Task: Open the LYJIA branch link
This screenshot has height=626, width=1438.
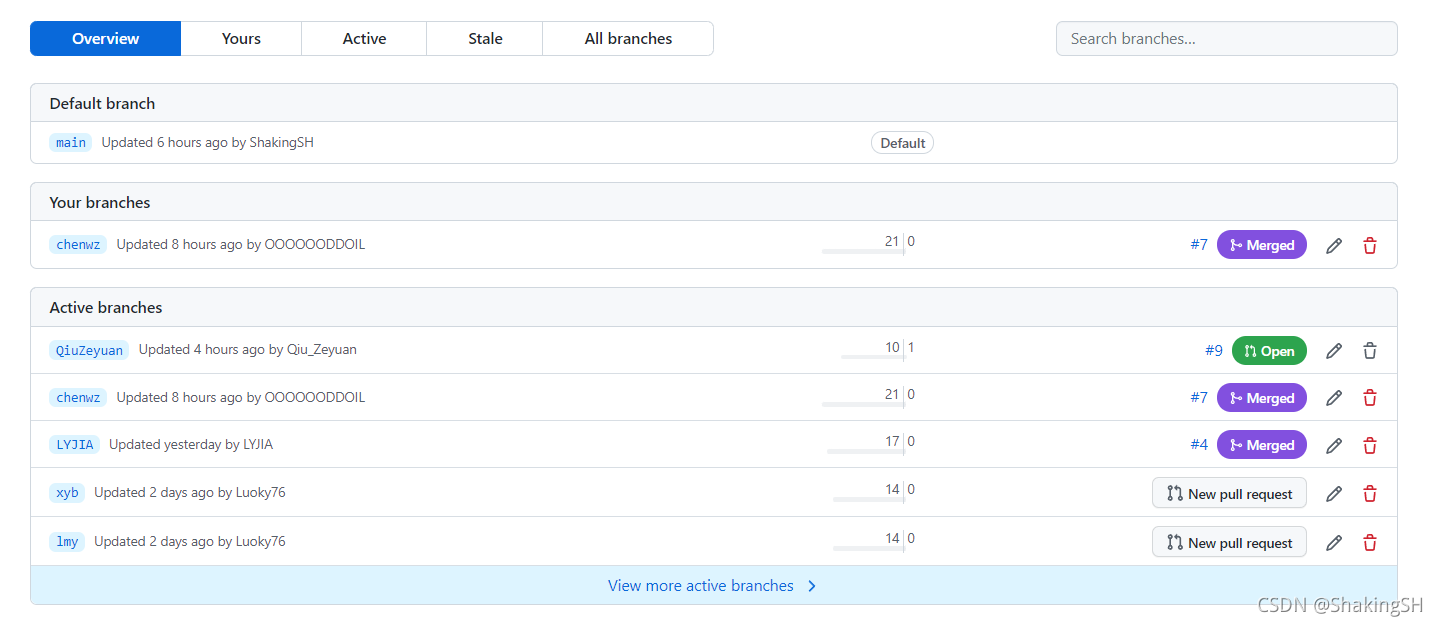Action: [75, 444]
